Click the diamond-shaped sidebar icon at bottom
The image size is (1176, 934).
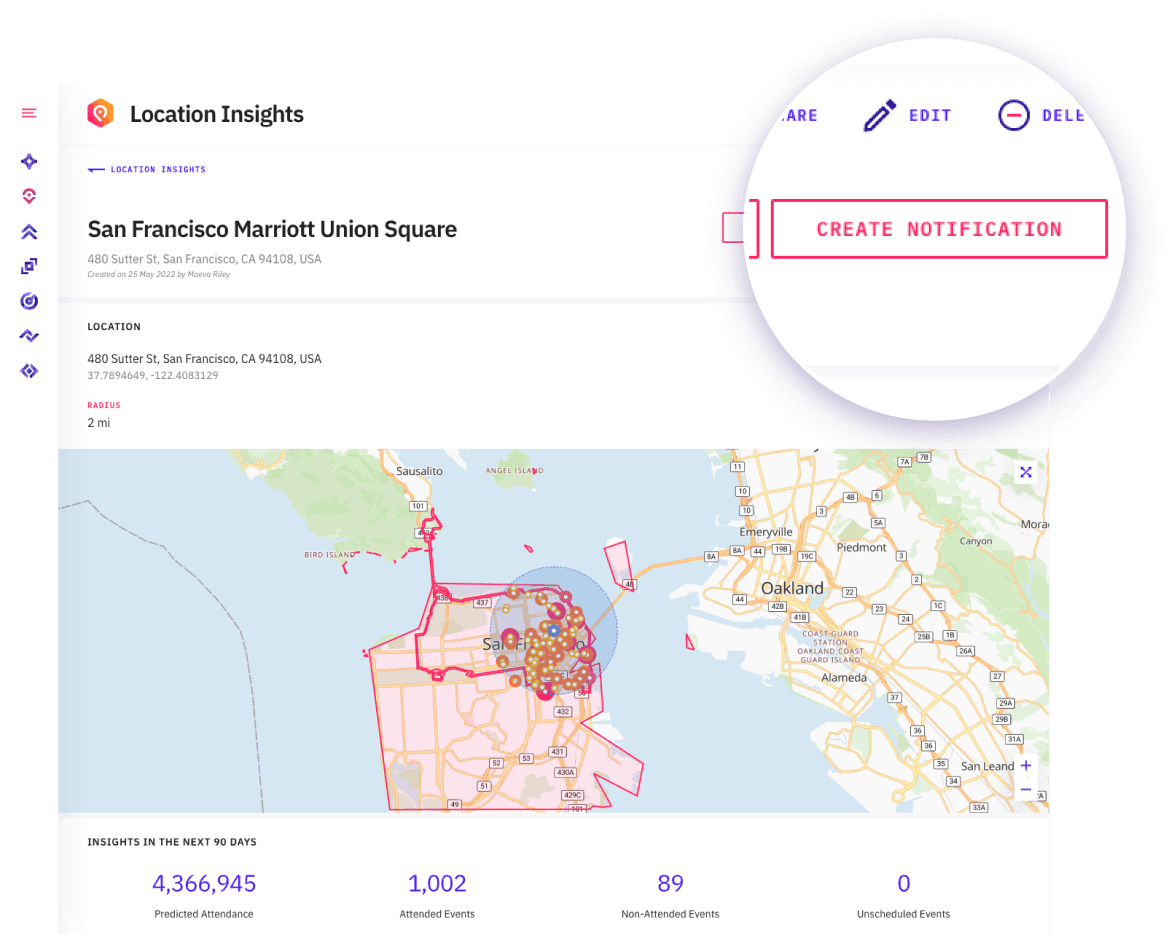tap(29, 371)
